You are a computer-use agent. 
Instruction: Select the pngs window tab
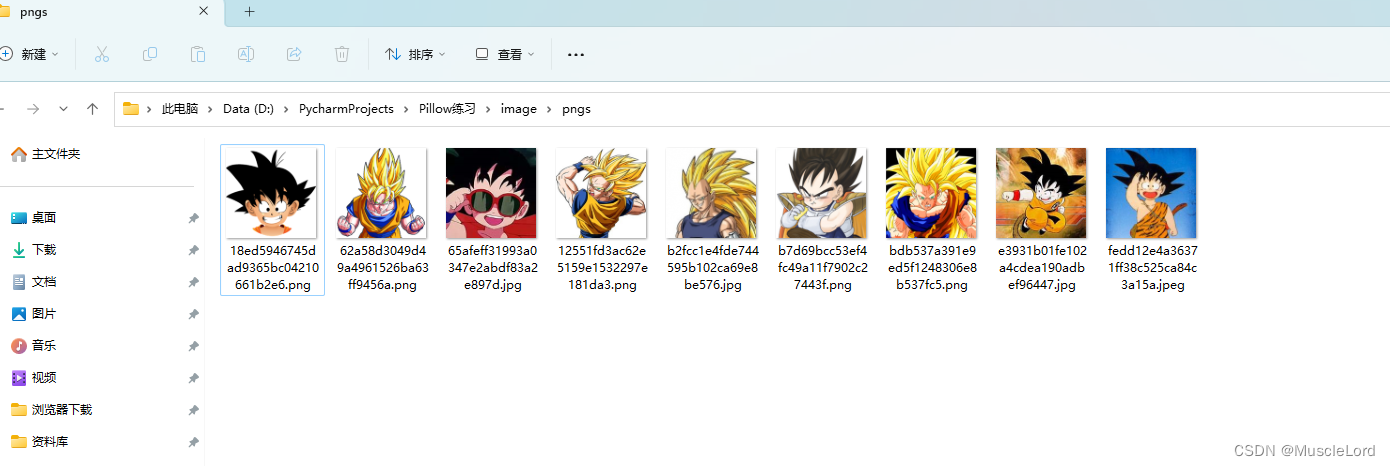pos(110,12)
